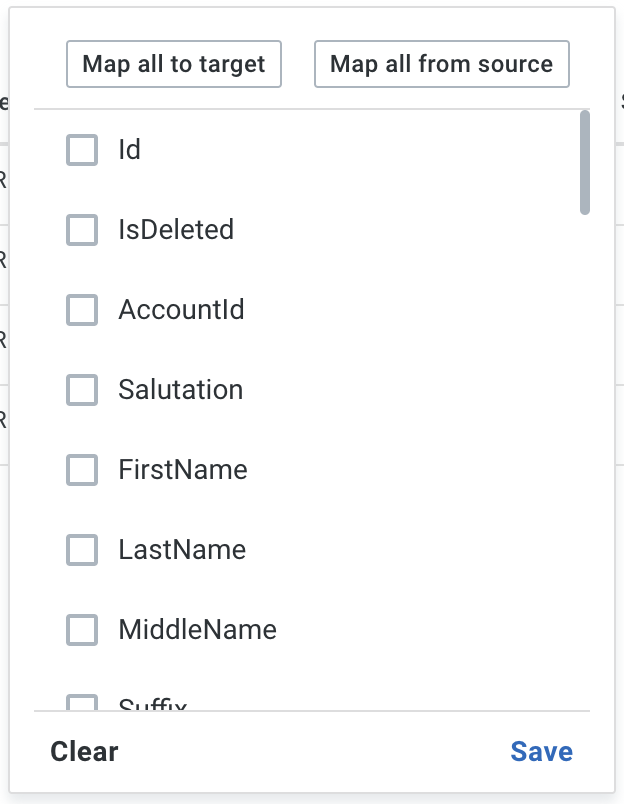
Task: Click the field list scrollbar thumb
Action: click(x=585, y=162)
